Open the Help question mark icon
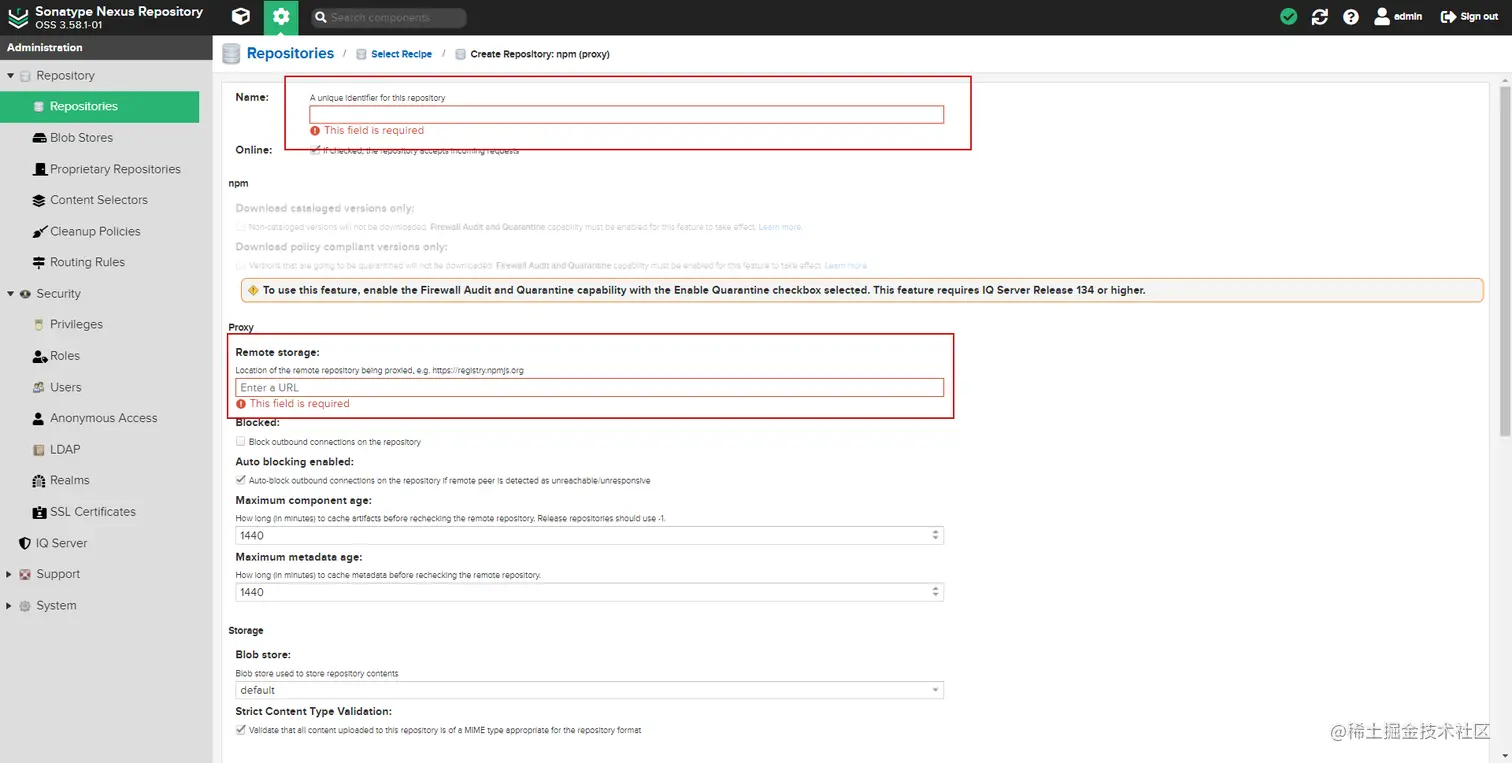Image resolution: width=1512 pixels, height=763 pixels. (x=1351, y=17)
